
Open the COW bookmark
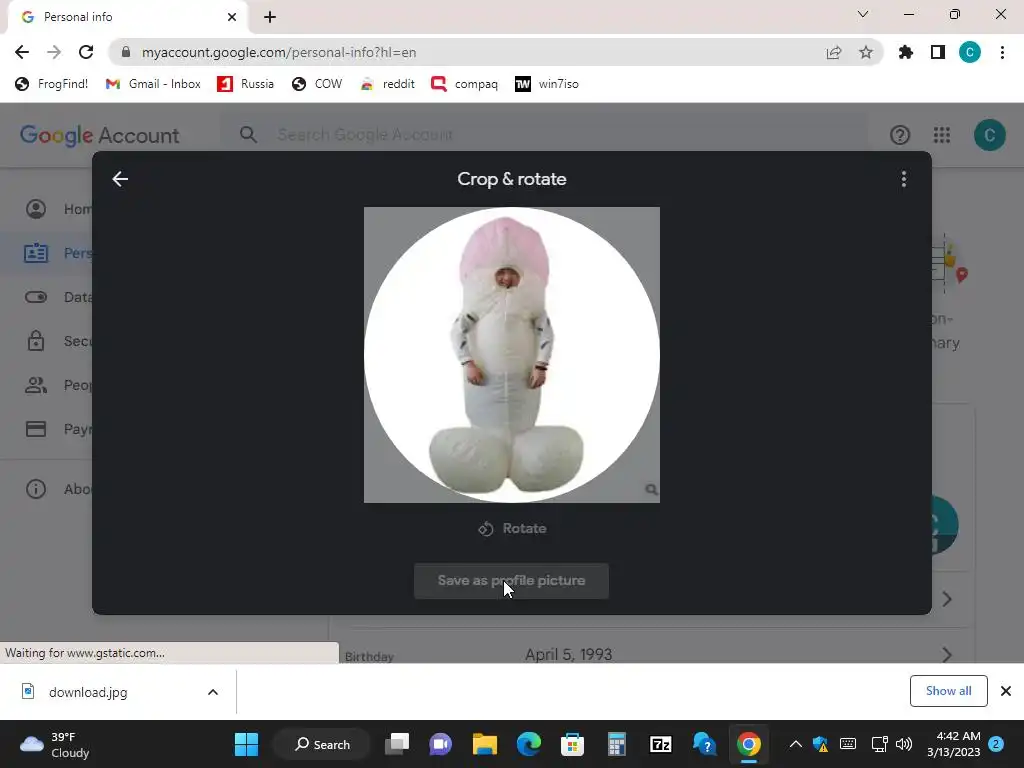point(317,84)
